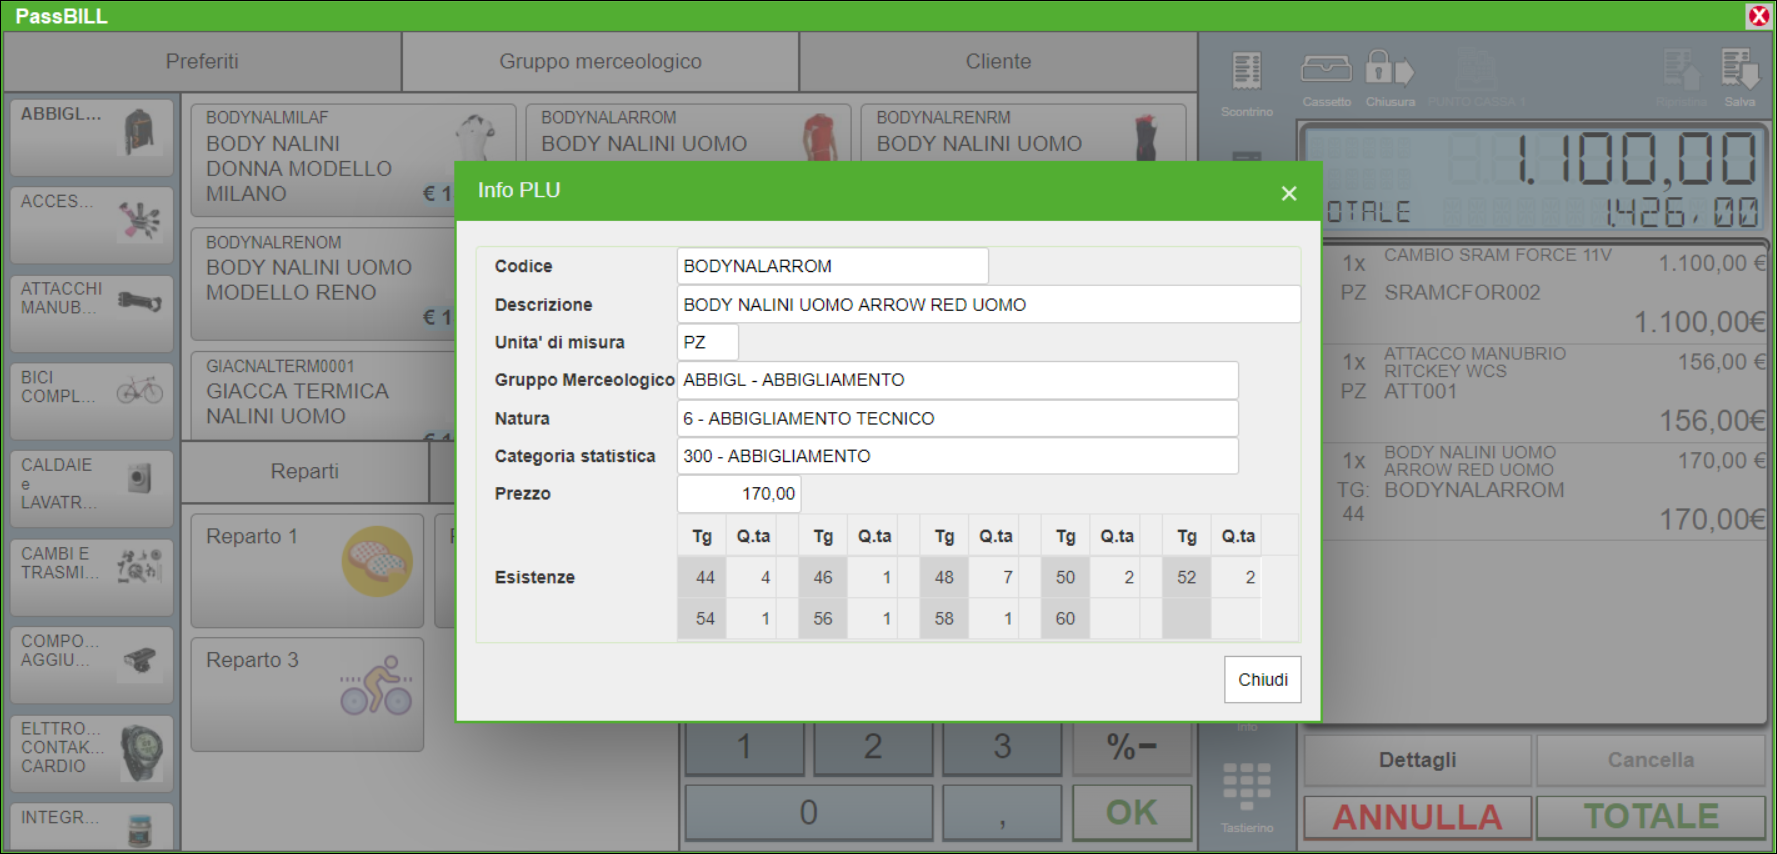The height and width of the screenshot is (854, 1777).
Task: Select the ABBIGL... category with jacket icon
Action: (x=92, y=136)
